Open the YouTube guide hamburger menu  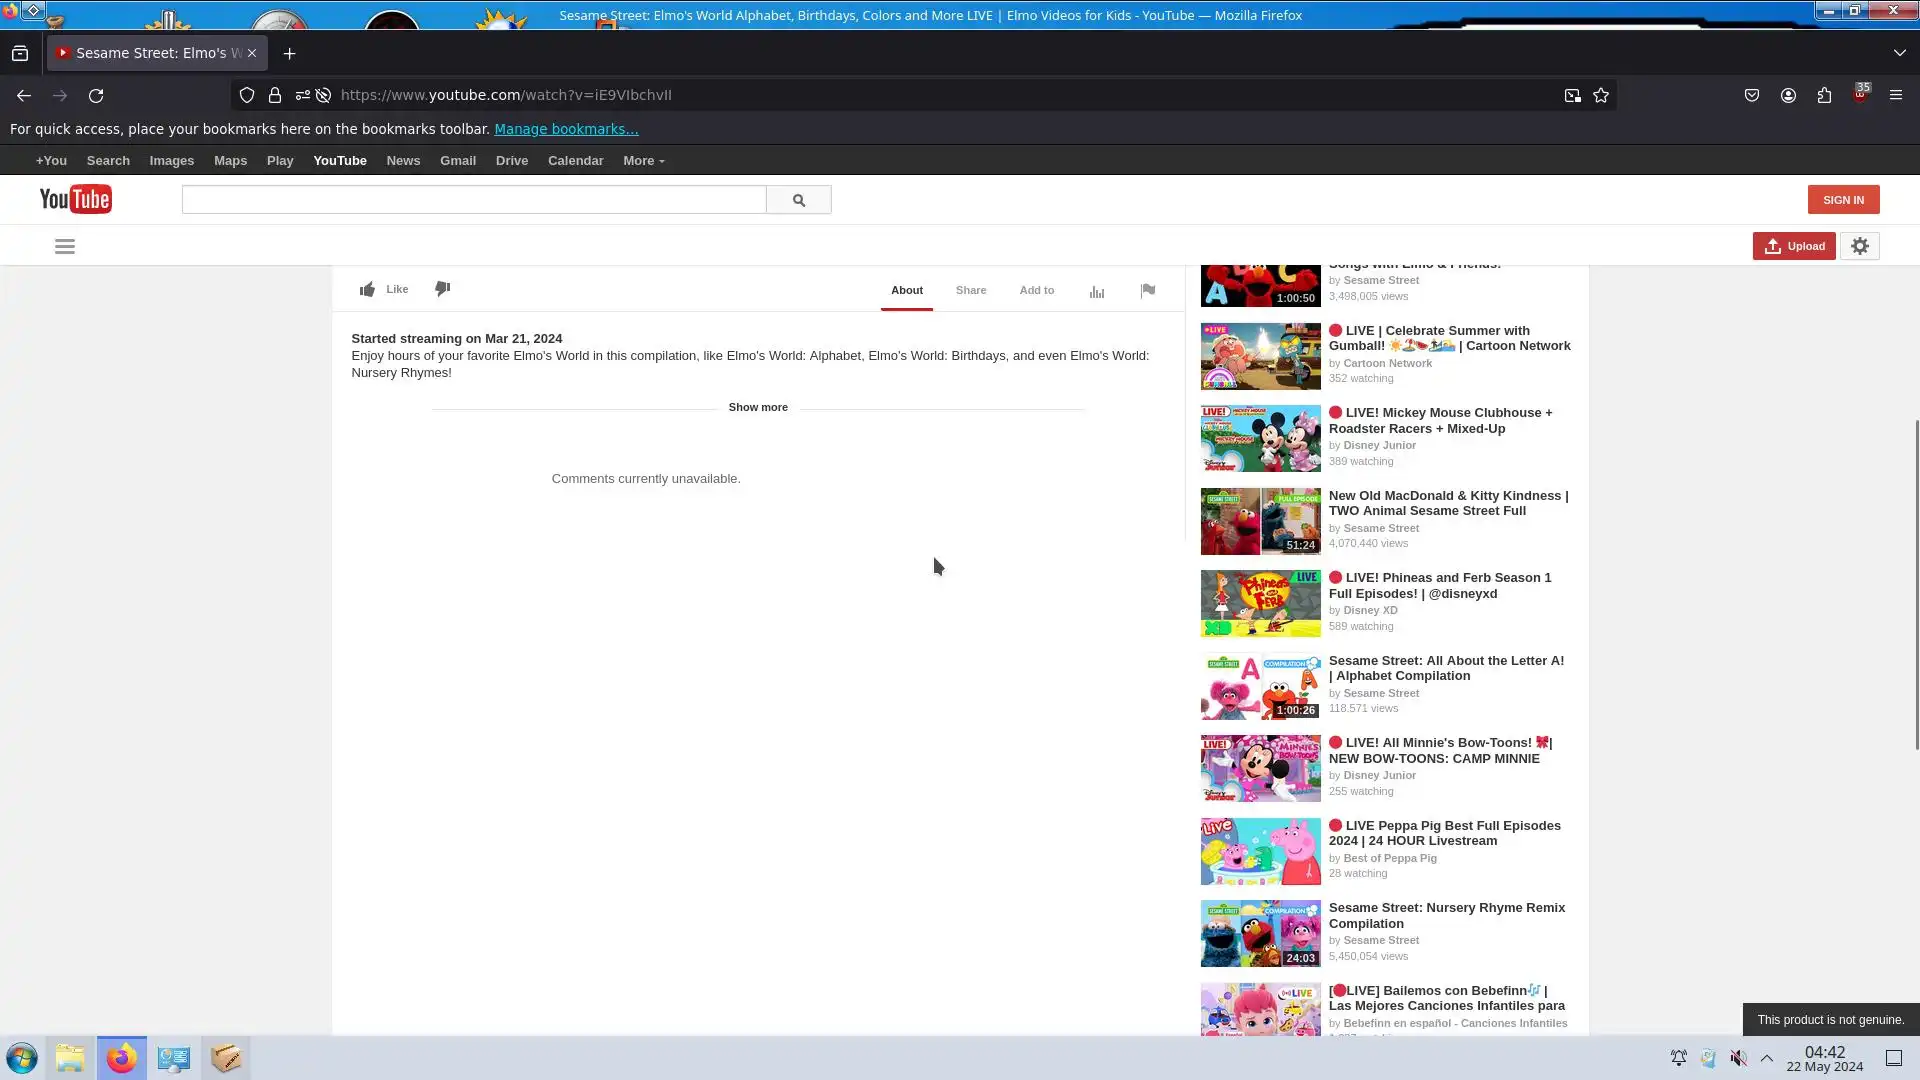[65, 247]
